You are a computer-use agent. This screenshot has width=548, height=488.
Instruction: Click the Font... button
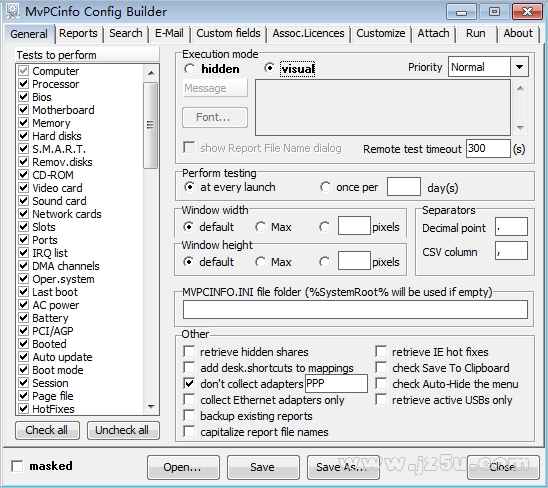(x=215, y=117)
